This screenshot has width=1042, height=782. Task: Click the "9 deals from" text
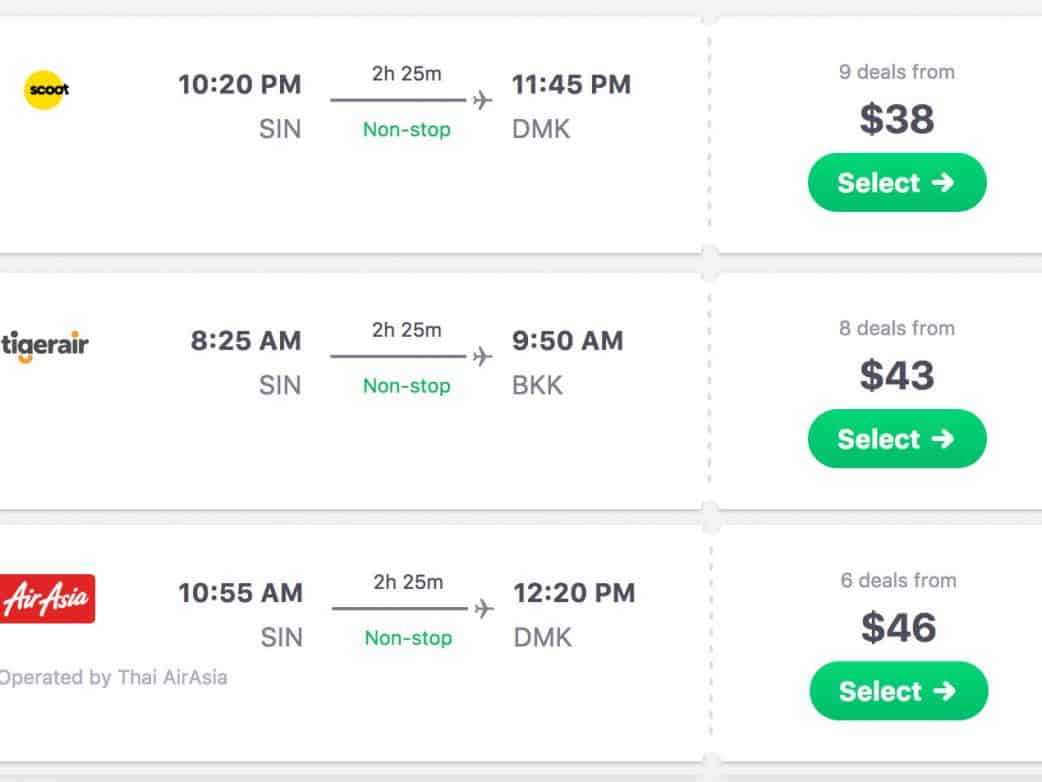[896, 72]
